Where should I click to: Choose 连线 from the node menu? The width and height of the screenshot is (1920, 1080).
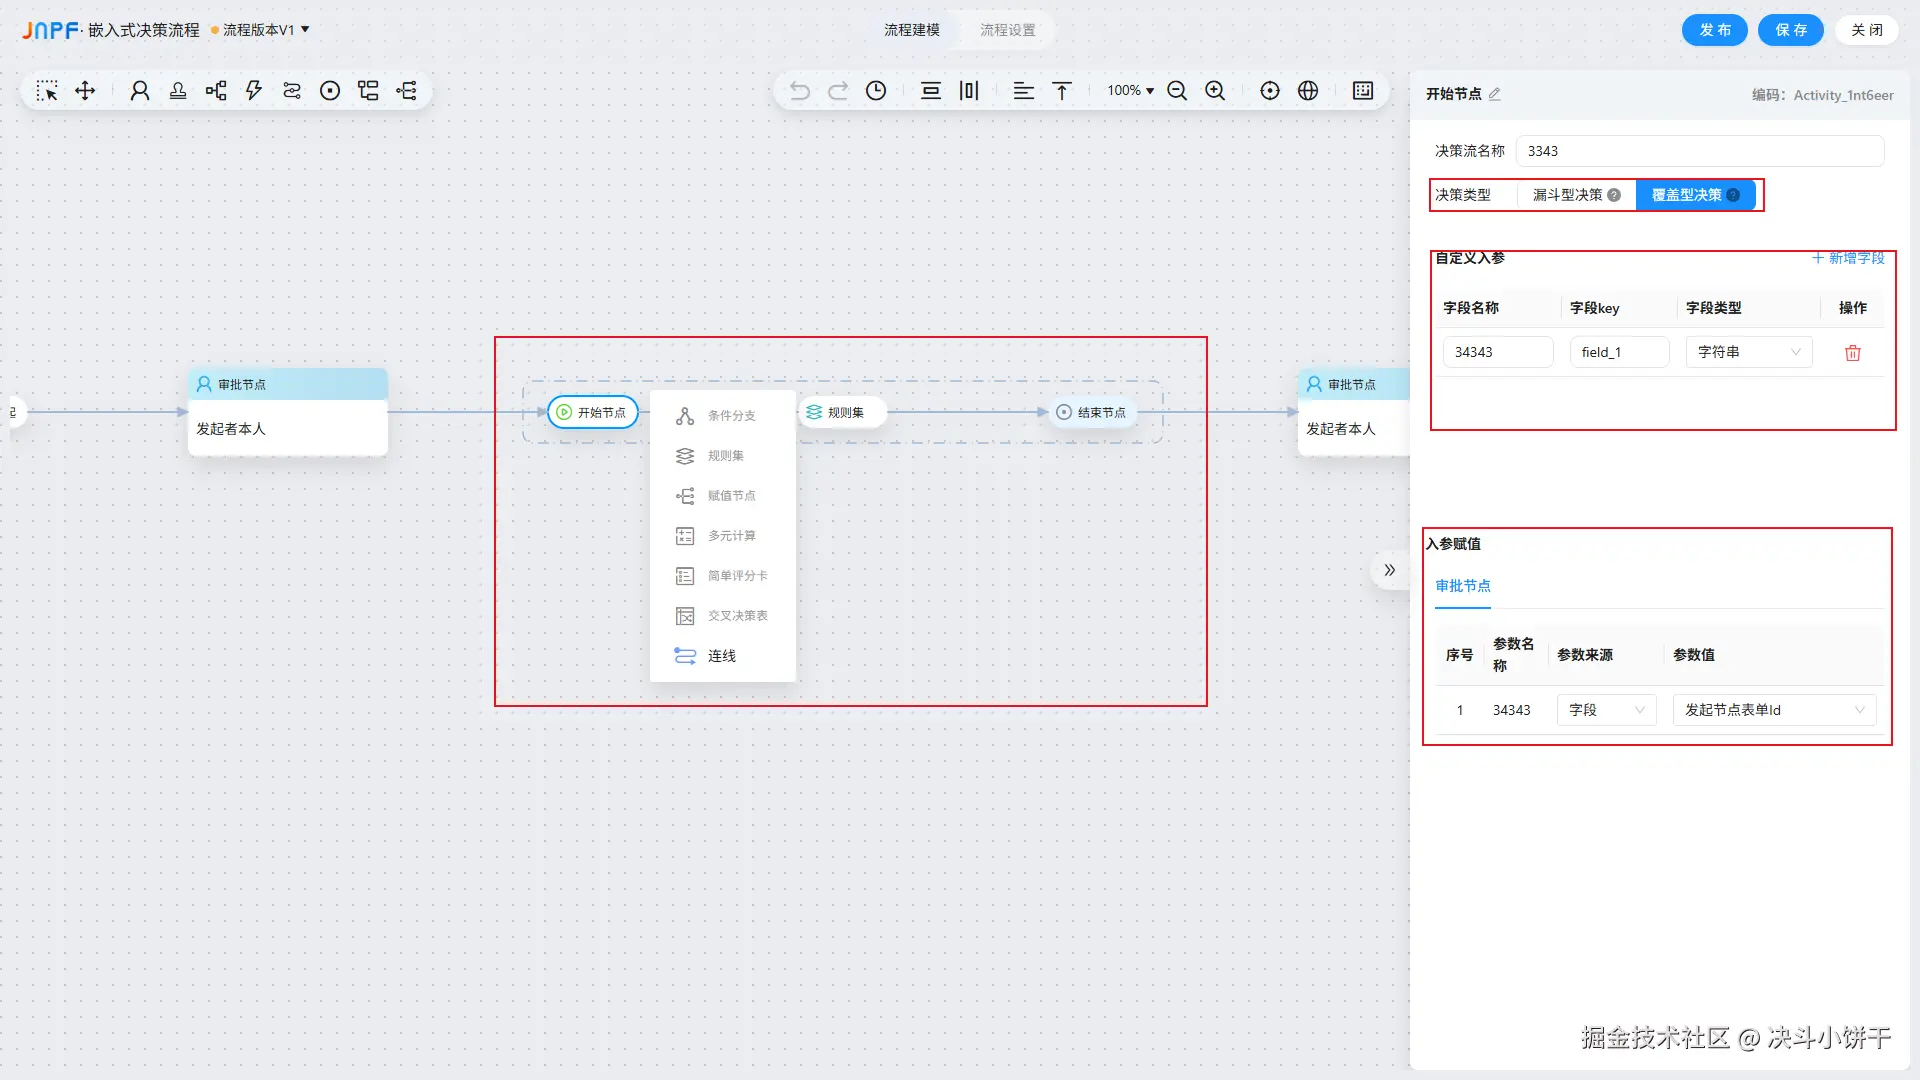pos(721,656)
